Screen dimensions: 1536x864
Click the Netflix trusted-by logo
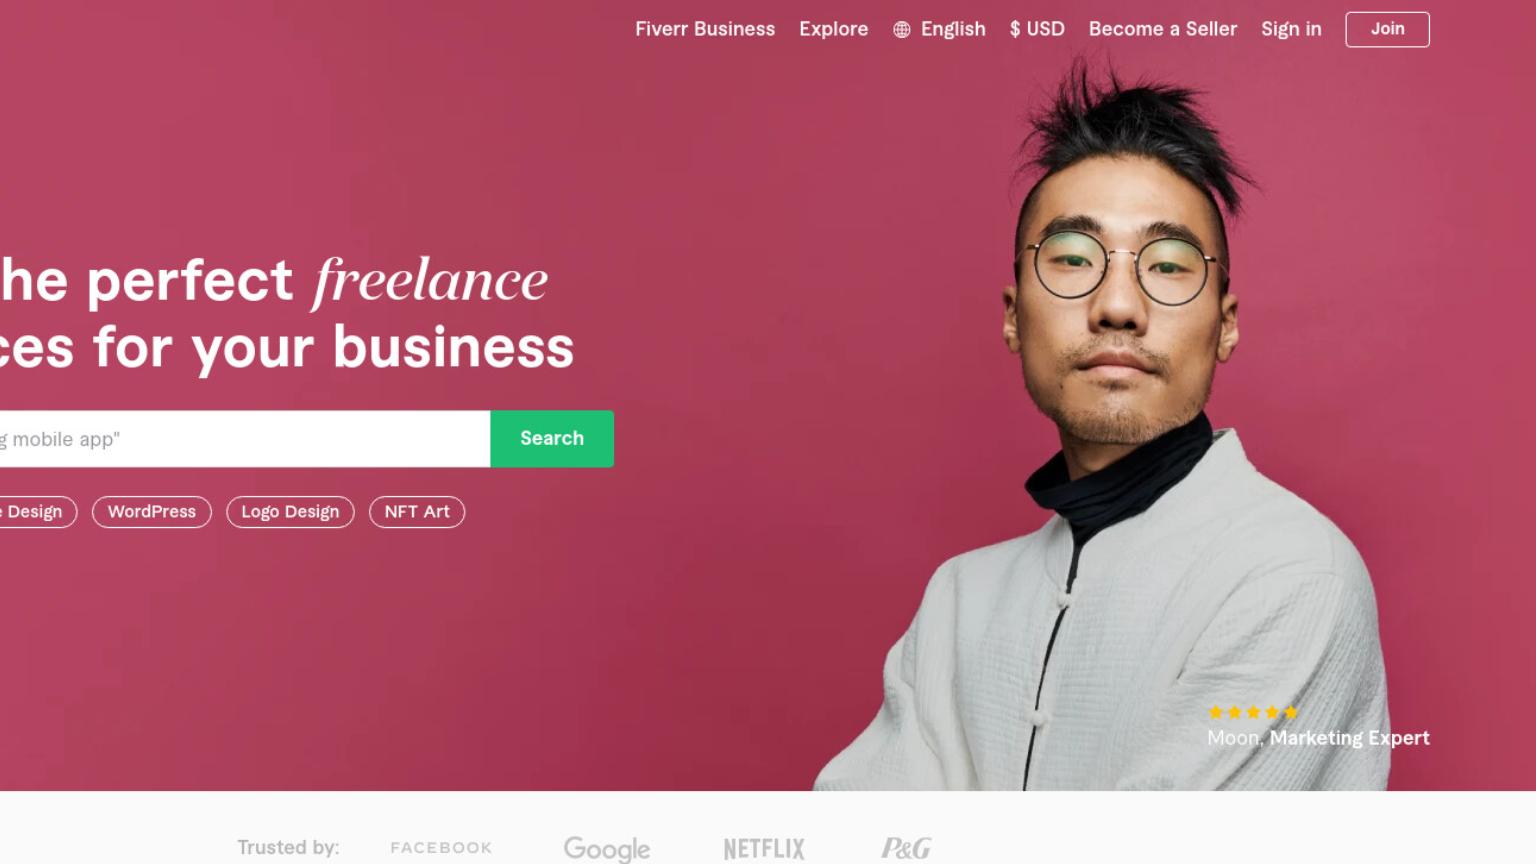[x=764, y=849]
